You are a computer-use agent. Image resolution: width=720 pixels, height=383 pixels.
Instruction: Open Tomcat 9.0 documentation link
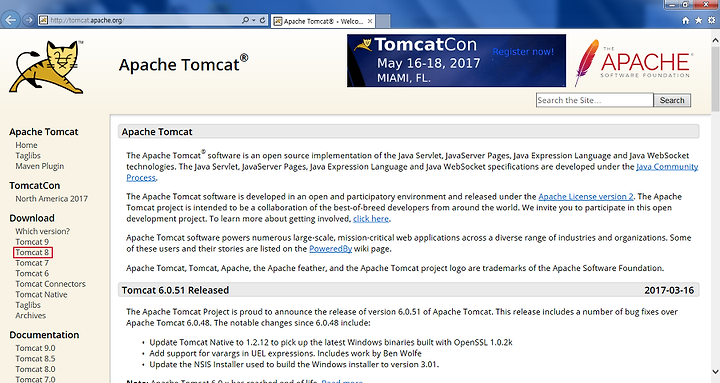coord(35,349)
